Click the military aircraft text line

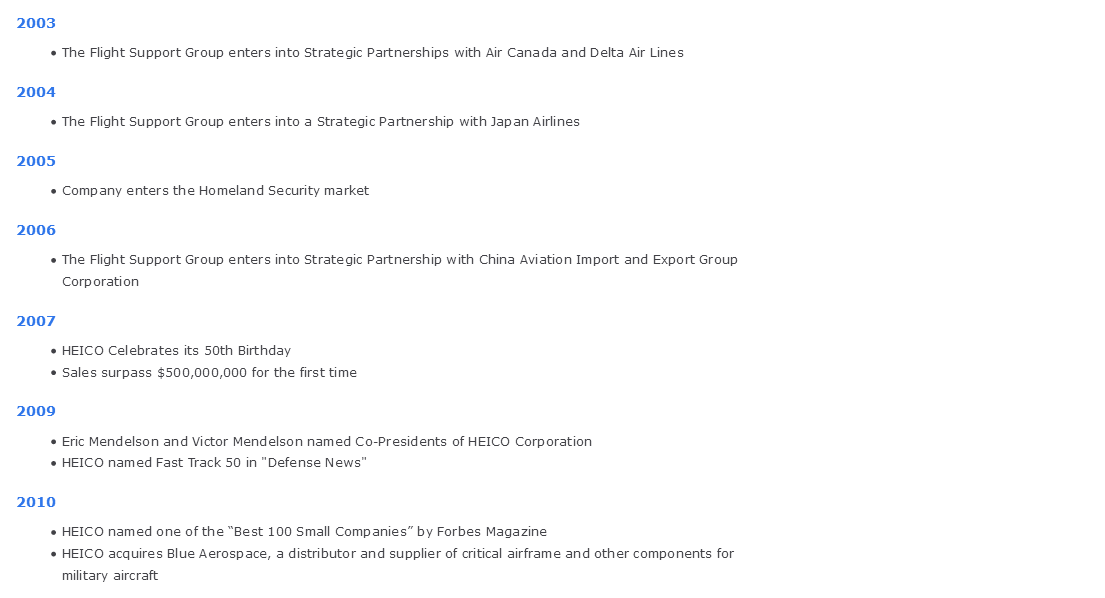point(110,576)
